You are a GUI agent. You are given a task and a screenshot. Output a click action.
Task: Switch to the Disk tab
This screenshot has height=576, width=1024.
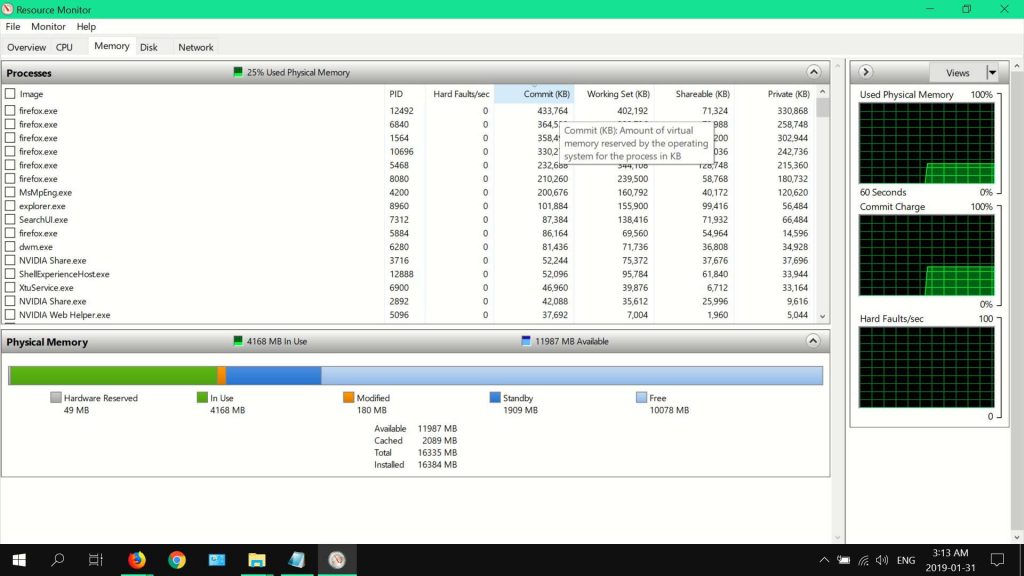click(x=149, y=47)
